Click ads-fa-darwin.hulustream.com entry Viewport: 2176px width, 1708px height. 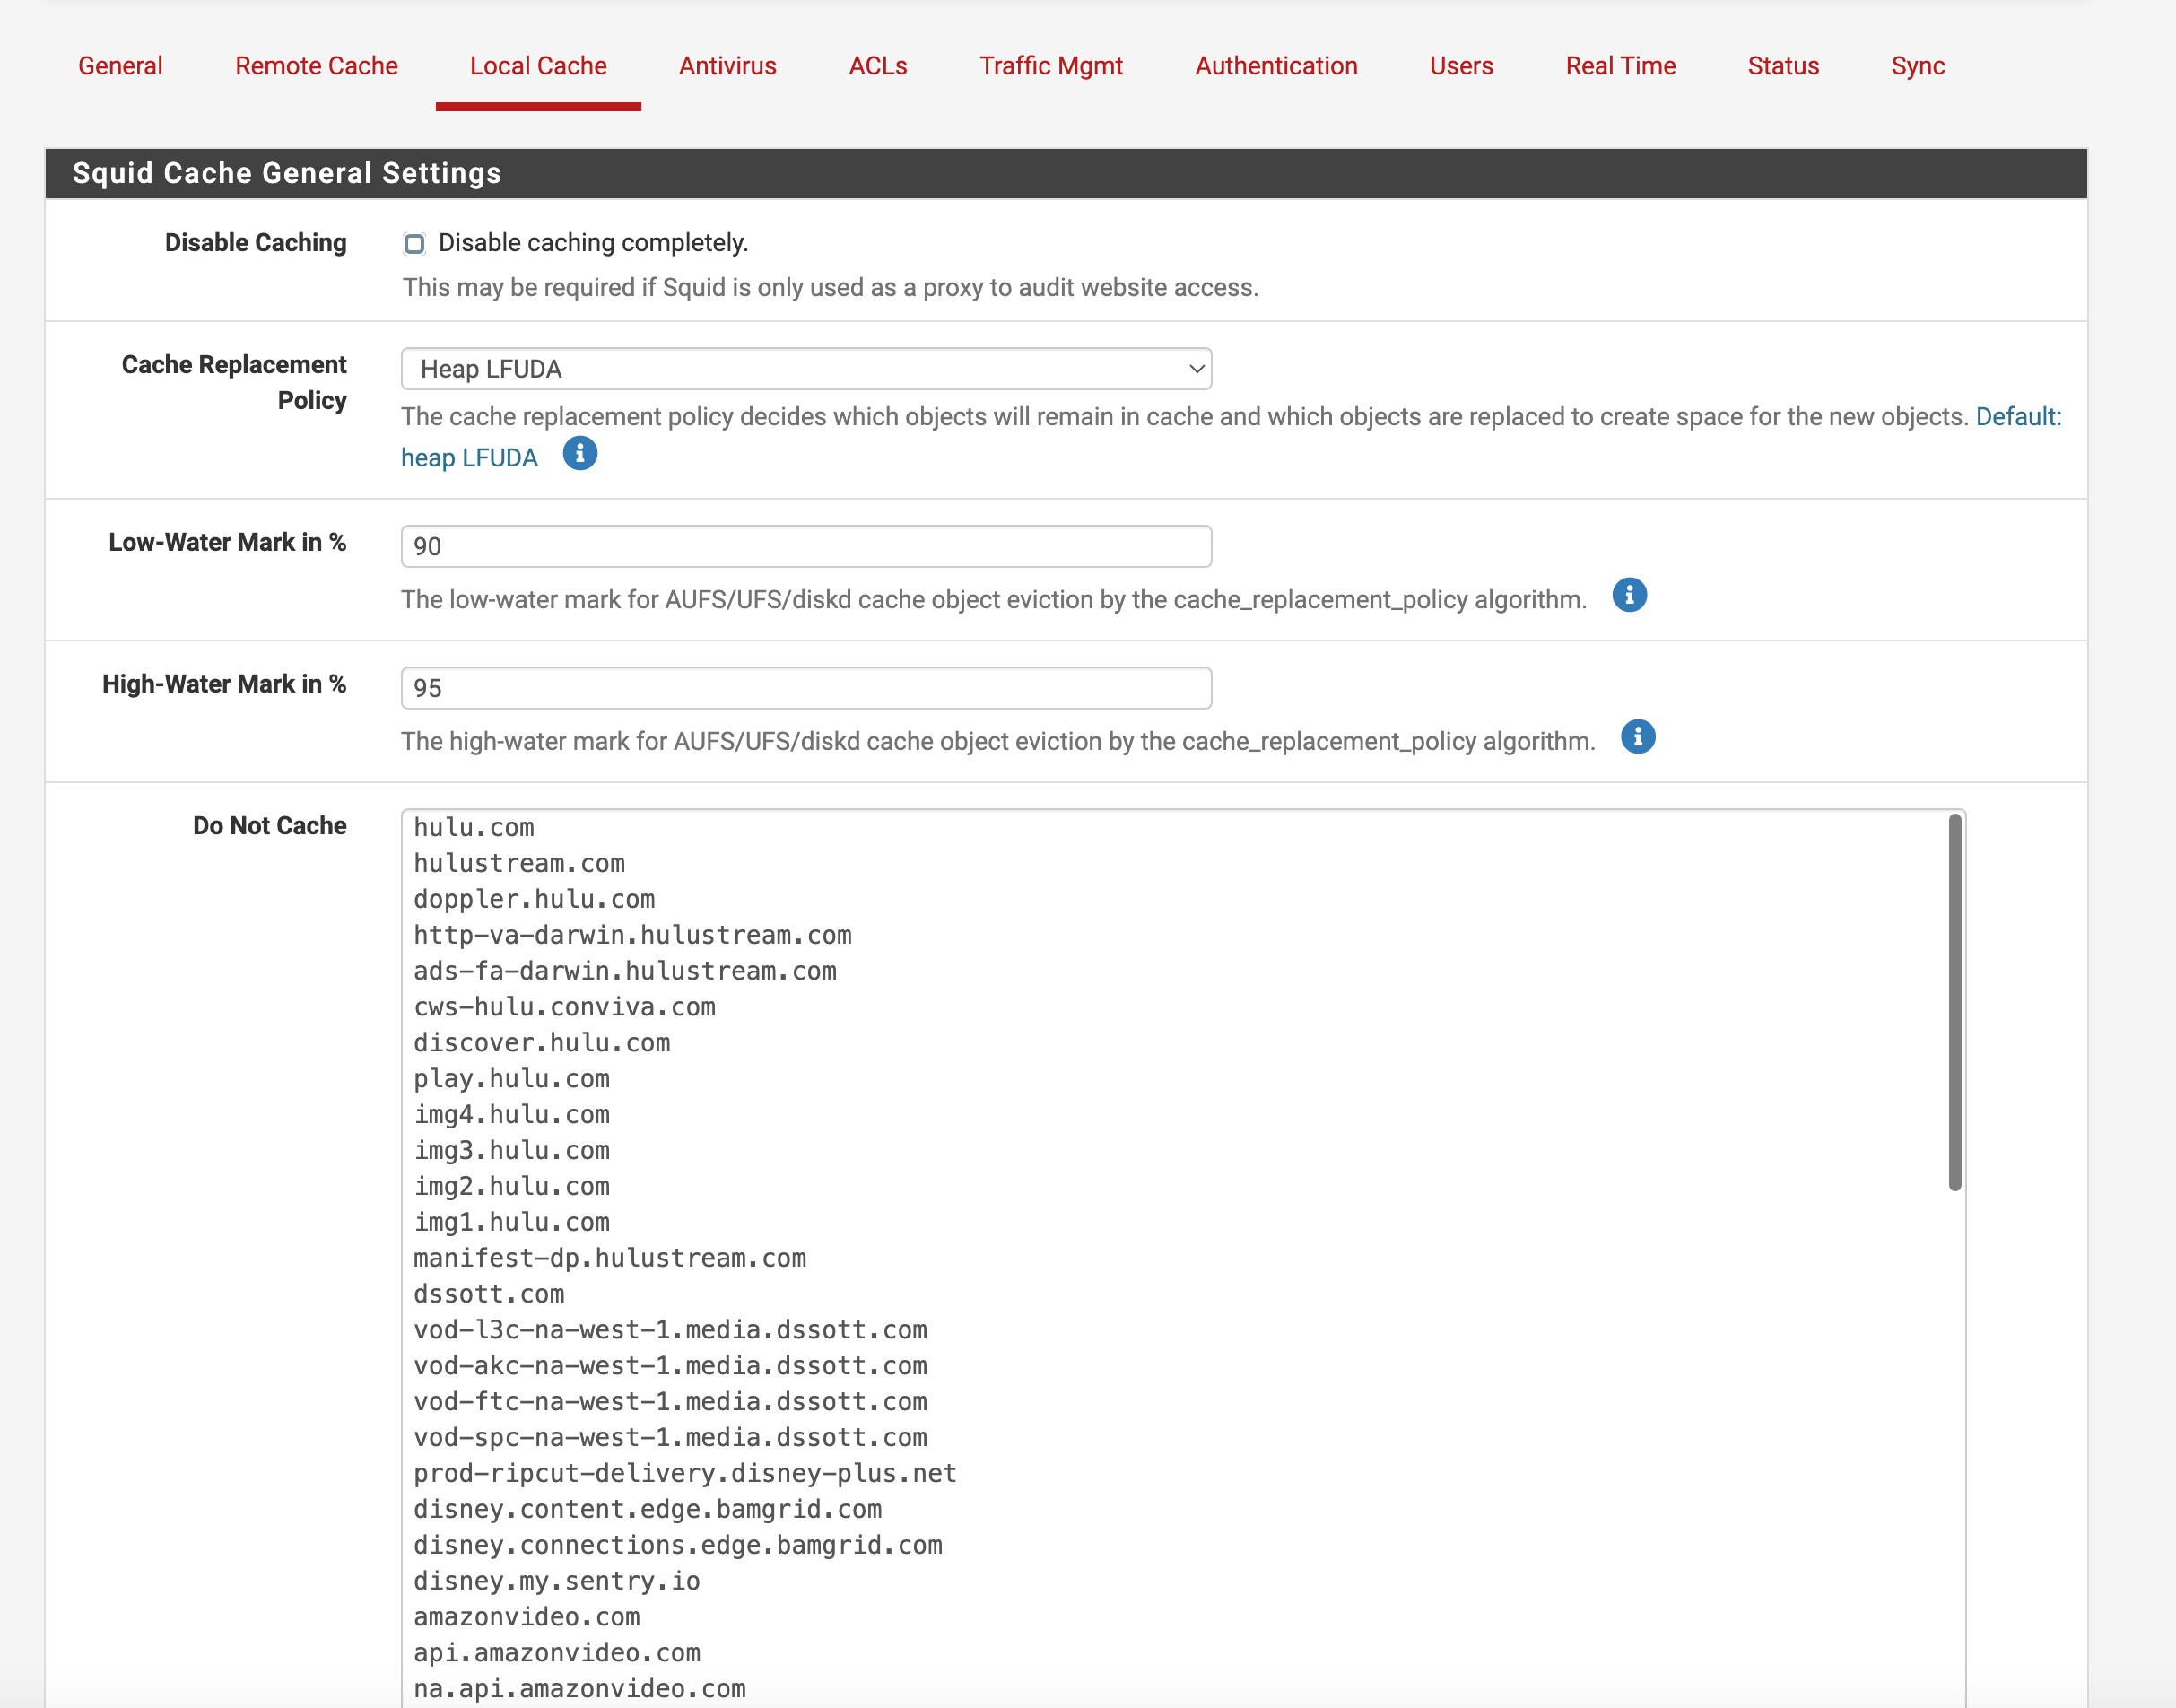coord(625,972)
